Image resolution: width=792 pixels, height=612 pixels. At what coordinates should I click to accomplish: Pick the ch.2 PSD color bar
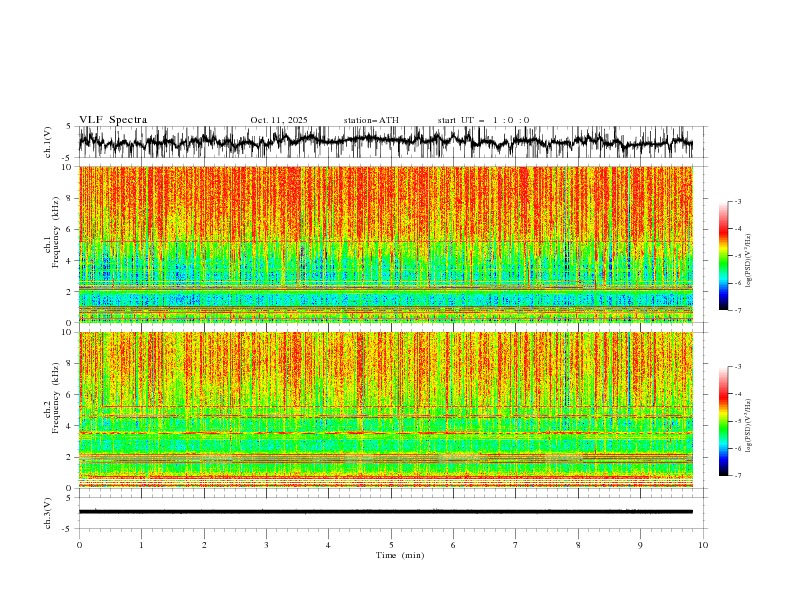[x=723, y=421]
